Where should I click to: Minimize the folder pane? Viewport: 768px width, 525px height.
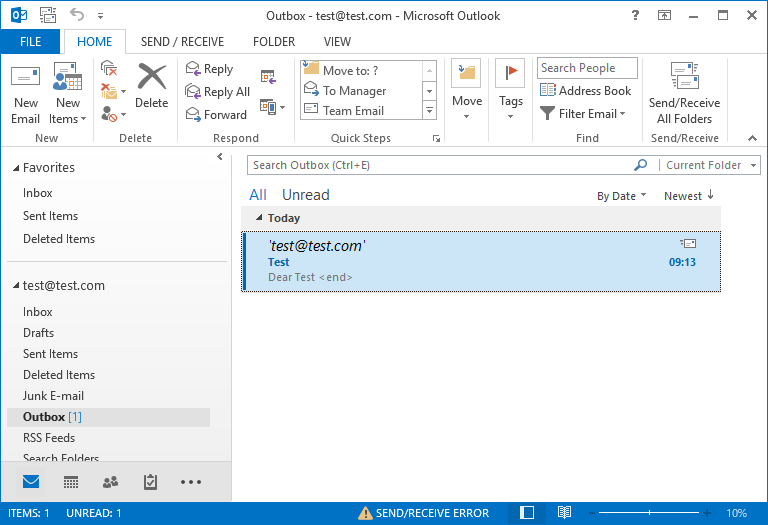click(219, 157)
